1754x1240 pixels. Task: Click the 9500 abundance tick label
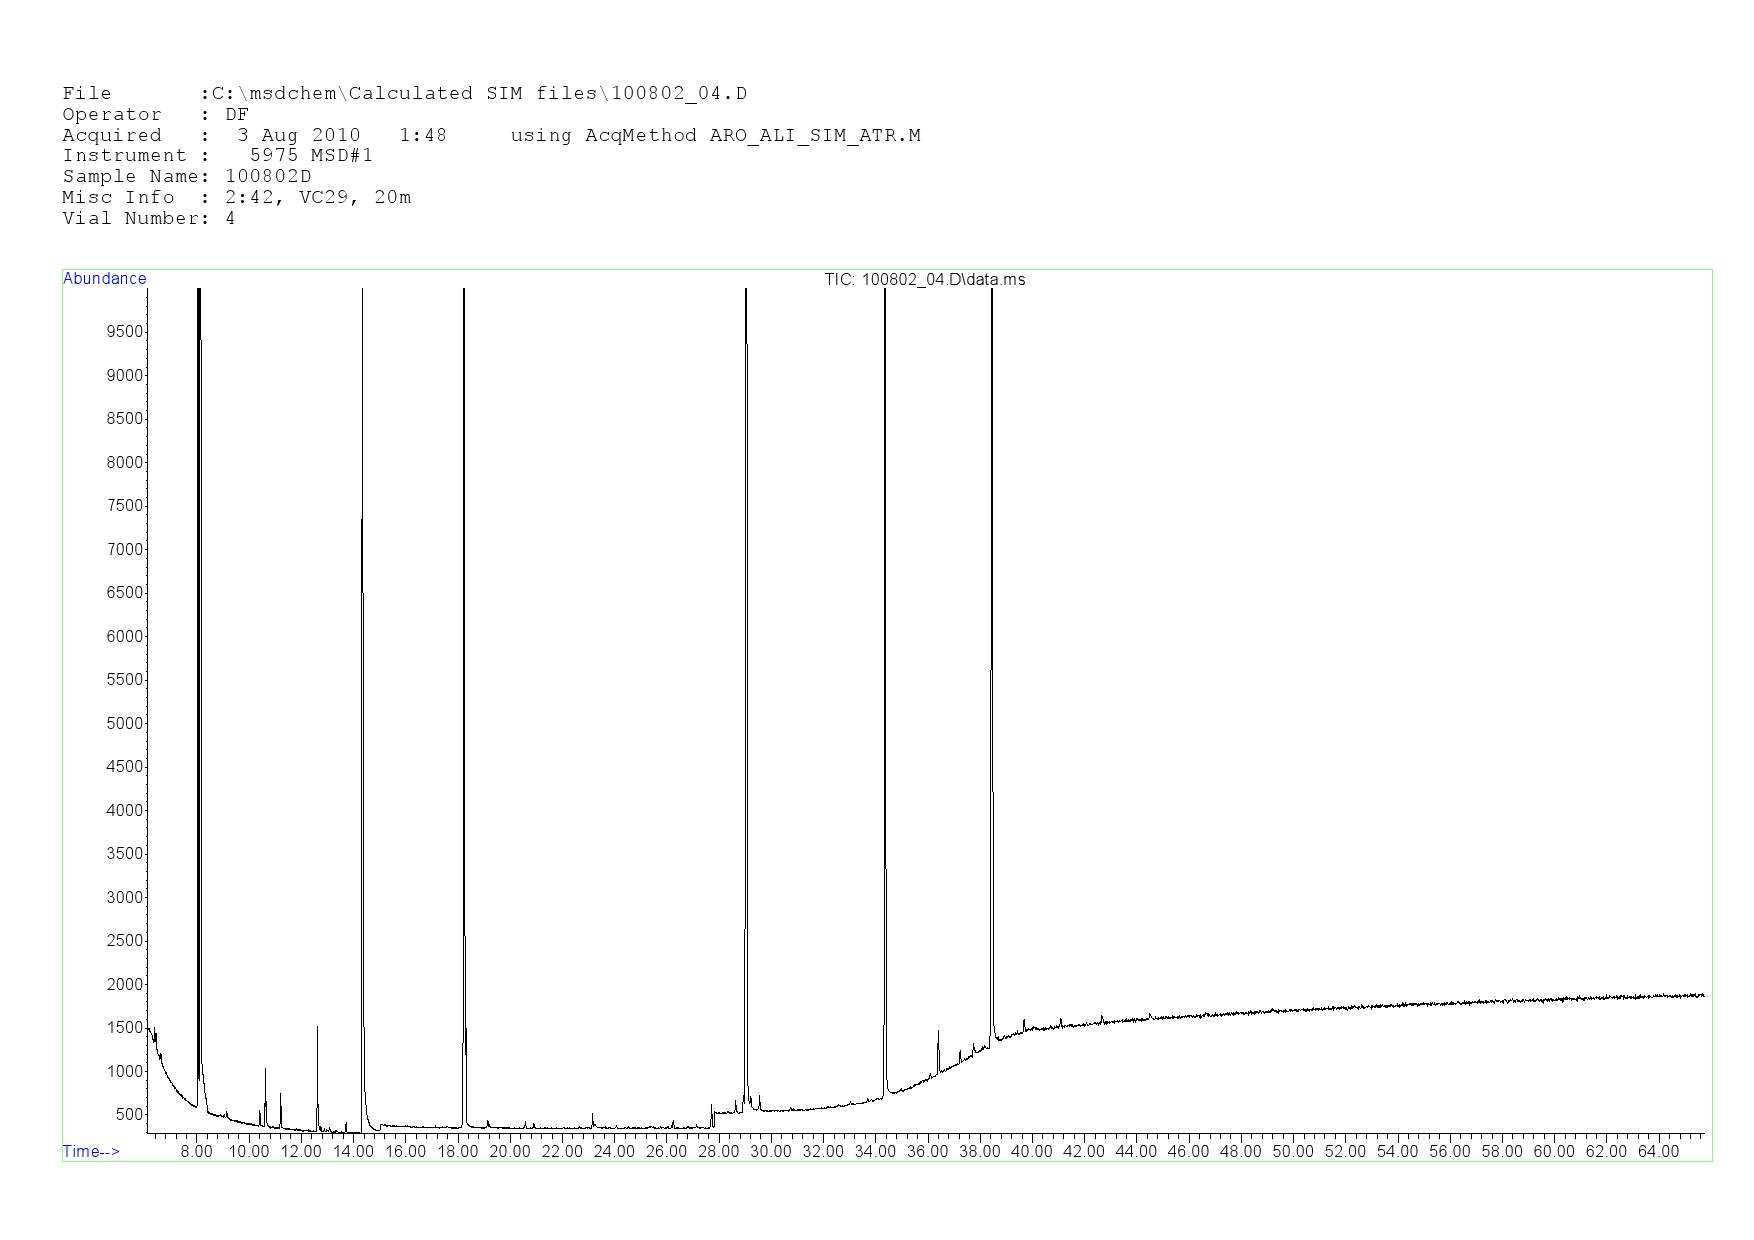pos(125,332)
